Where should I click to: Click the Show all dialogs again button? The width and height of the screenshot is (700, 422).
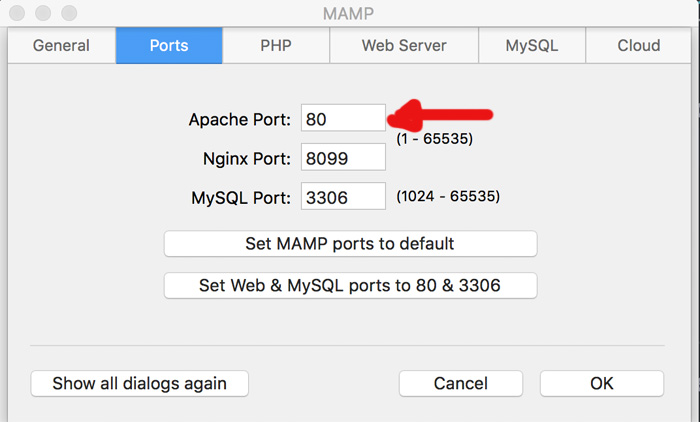pyautogui.click(x=139, y=383)
